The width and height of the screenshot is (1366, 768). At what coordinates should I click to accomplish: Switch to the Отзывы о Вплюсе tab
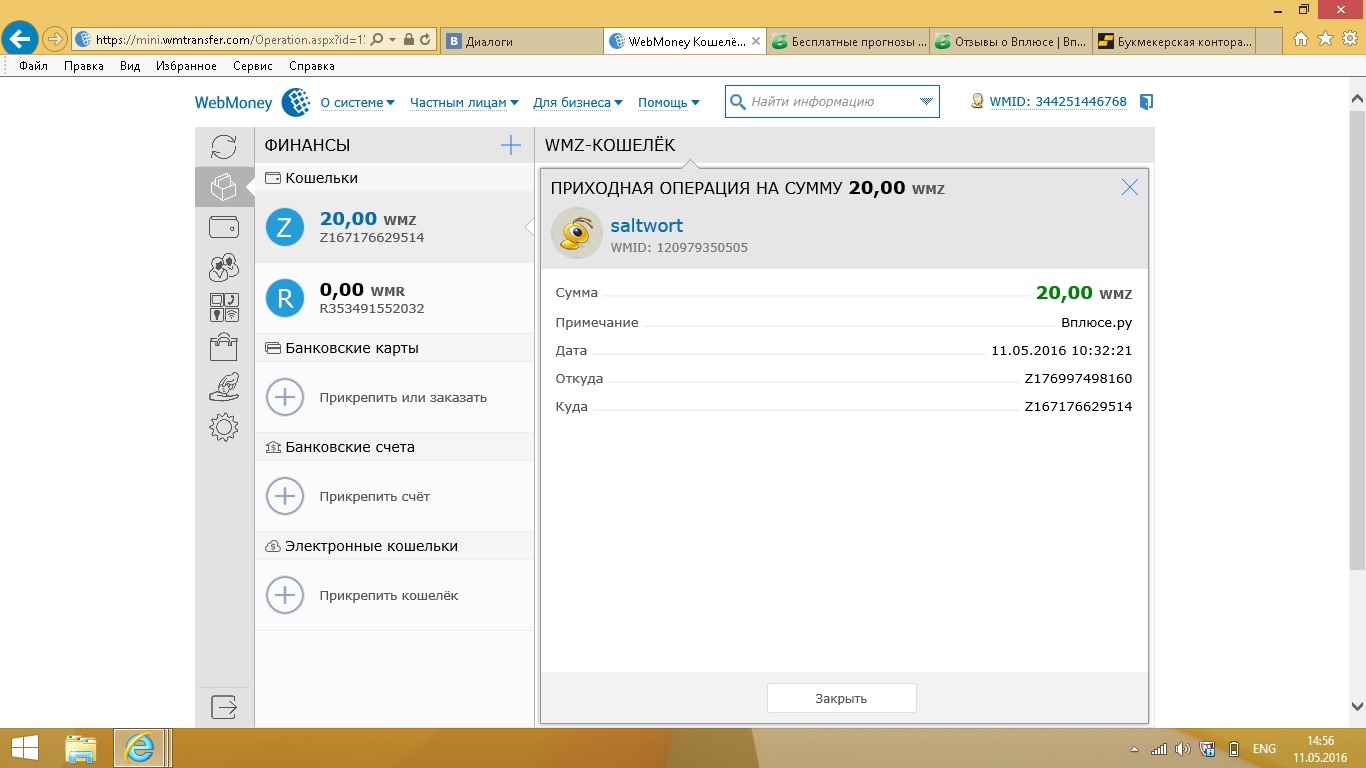point(1010,41)
